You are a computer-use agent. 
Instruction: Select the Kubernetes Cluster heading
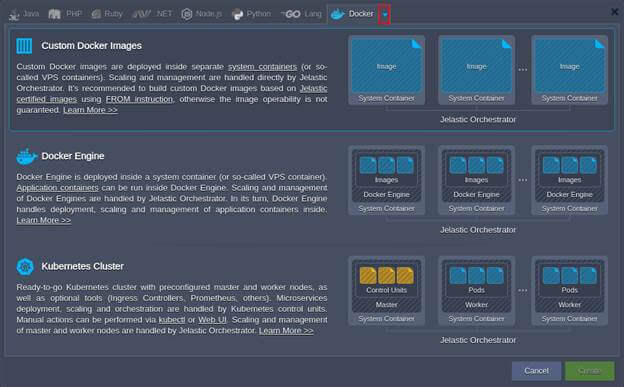82,266
